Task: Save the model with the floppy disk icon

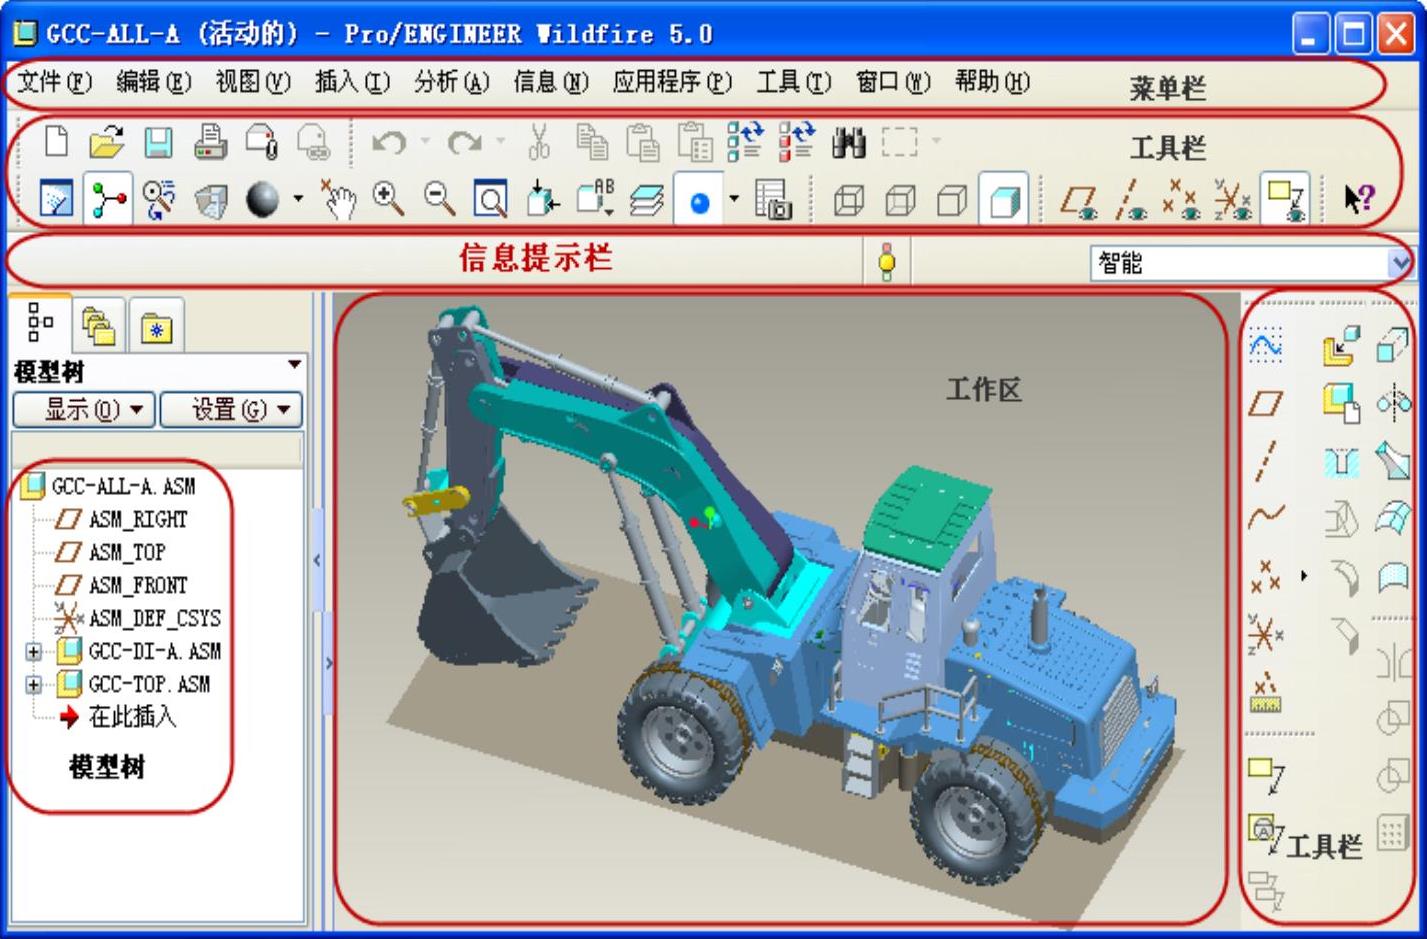Action: click(158, 142)
